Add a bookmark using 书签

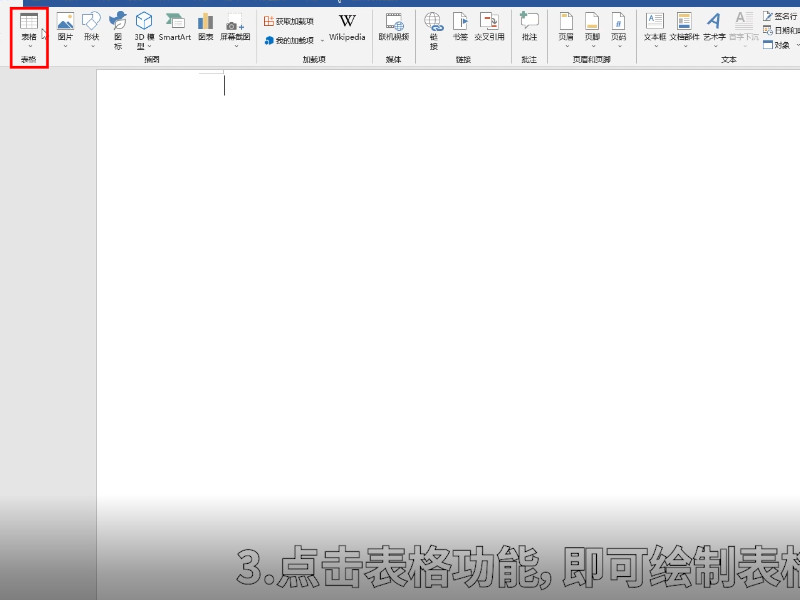[x=460, y=27]
